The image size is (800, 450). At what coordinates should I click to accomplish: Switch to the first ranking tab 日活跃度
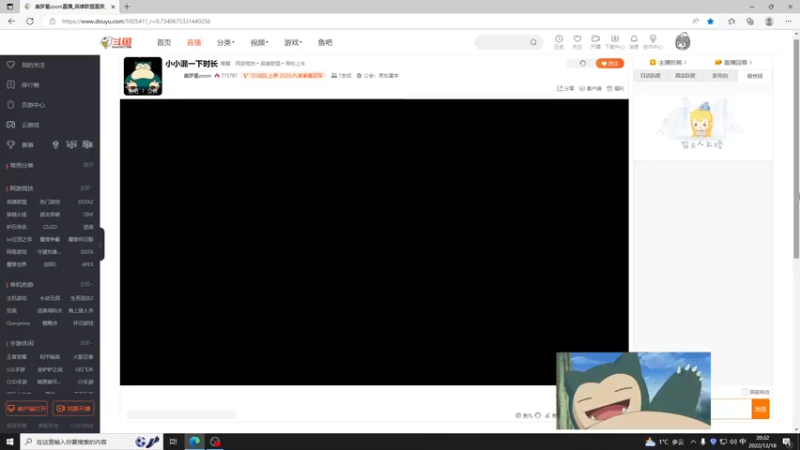pyautogui.click(x=651, y=76)
